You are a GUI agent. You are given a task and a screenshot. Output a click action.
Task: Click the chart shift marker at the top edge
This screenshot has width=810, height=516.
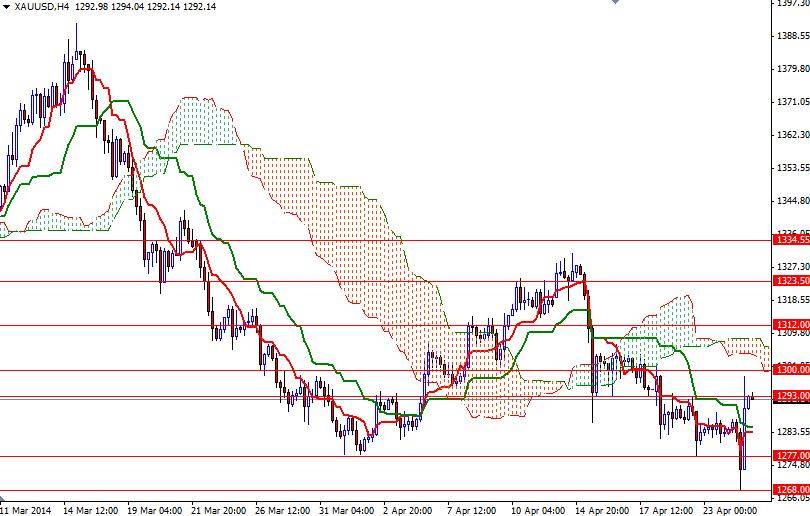coord(615,2)
